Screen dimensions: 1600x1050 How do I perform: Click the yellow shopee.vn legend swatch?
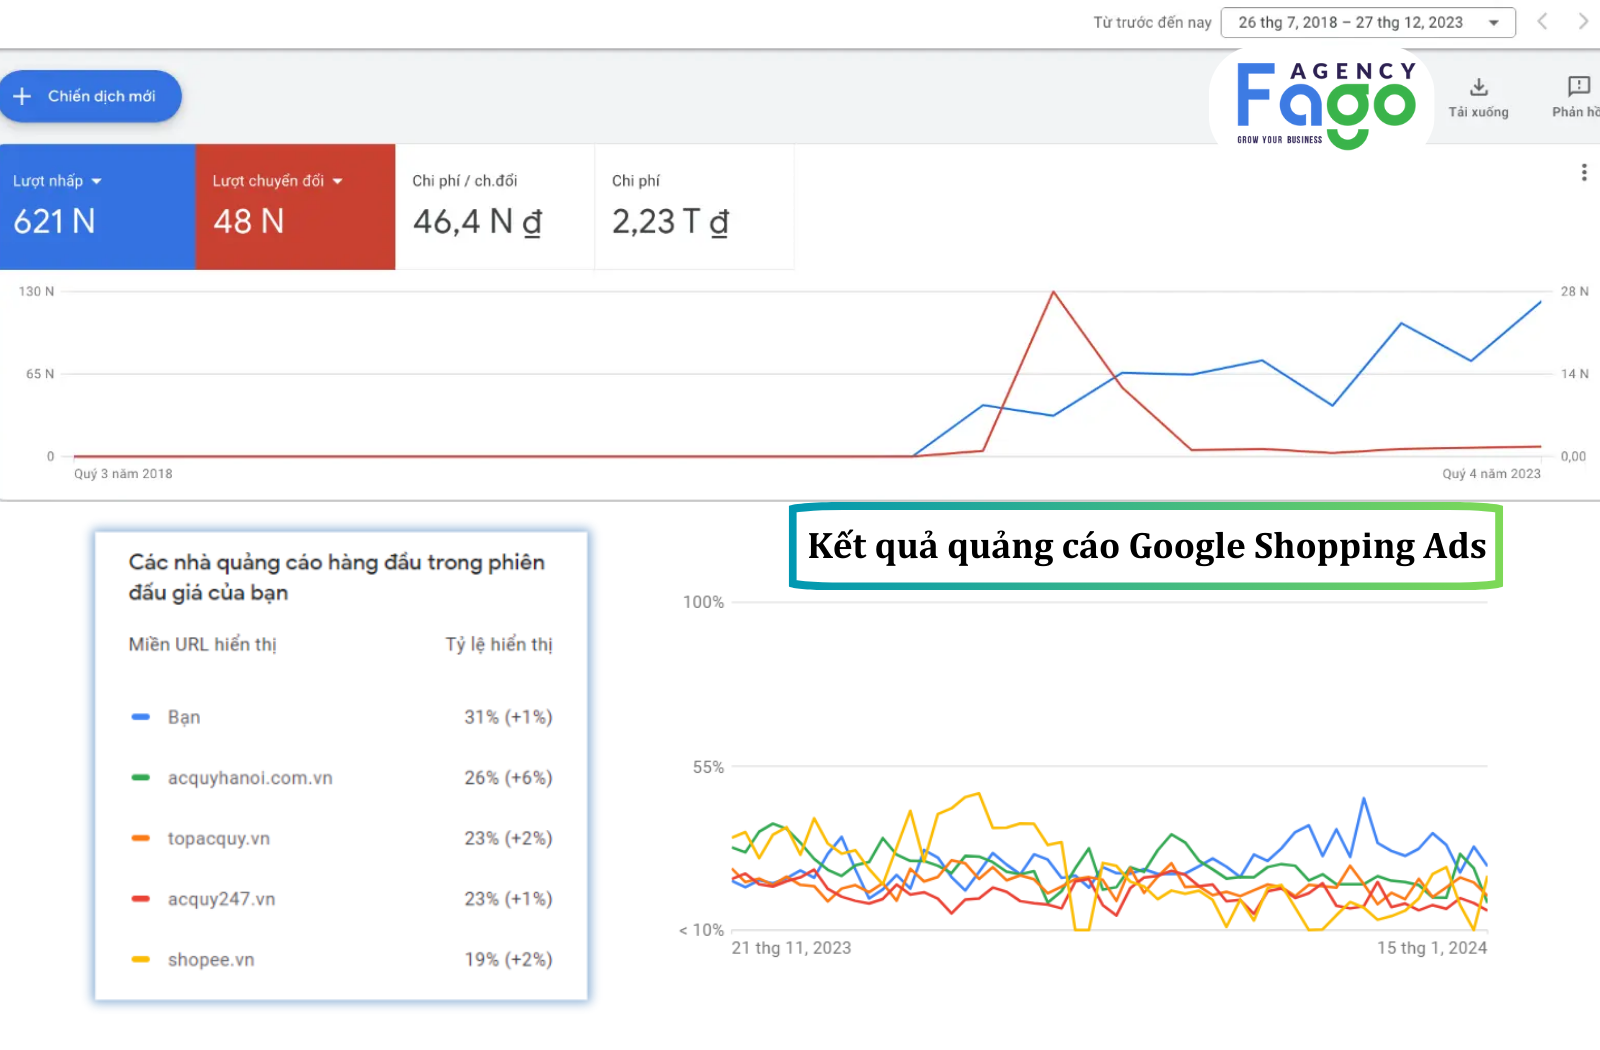141,960
